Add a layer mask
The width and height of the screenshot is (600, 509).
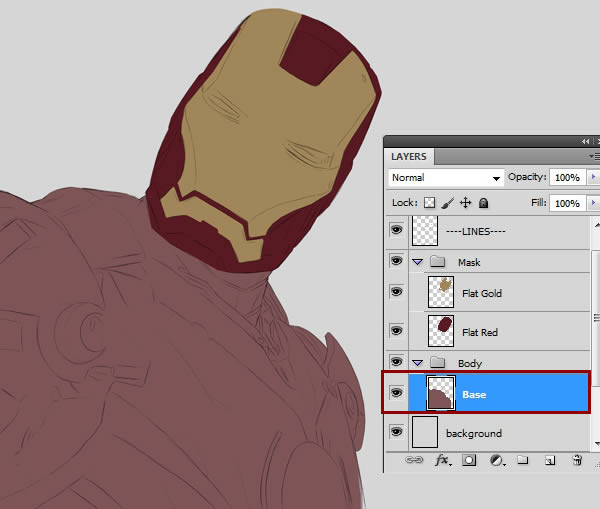click(x=469, y=460)
